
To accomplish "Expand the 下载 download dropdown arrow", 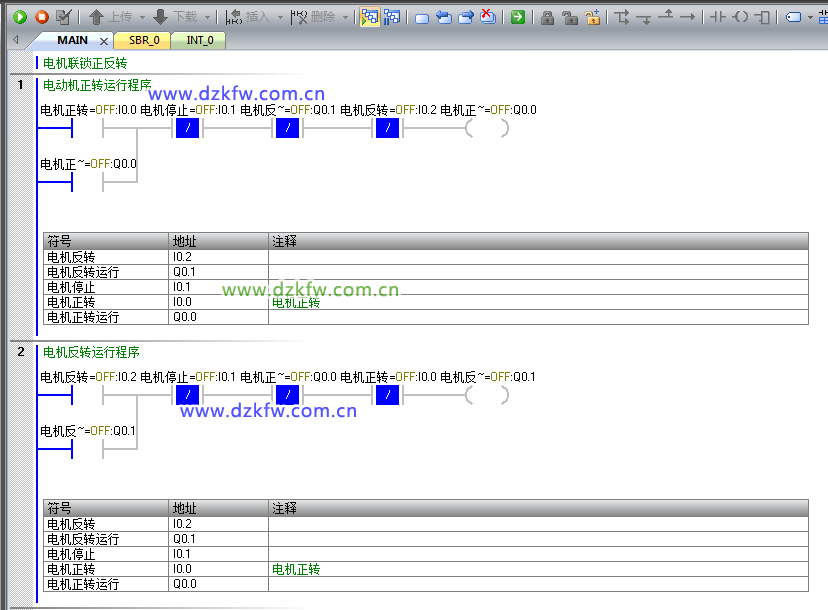I will click(207, 17).
